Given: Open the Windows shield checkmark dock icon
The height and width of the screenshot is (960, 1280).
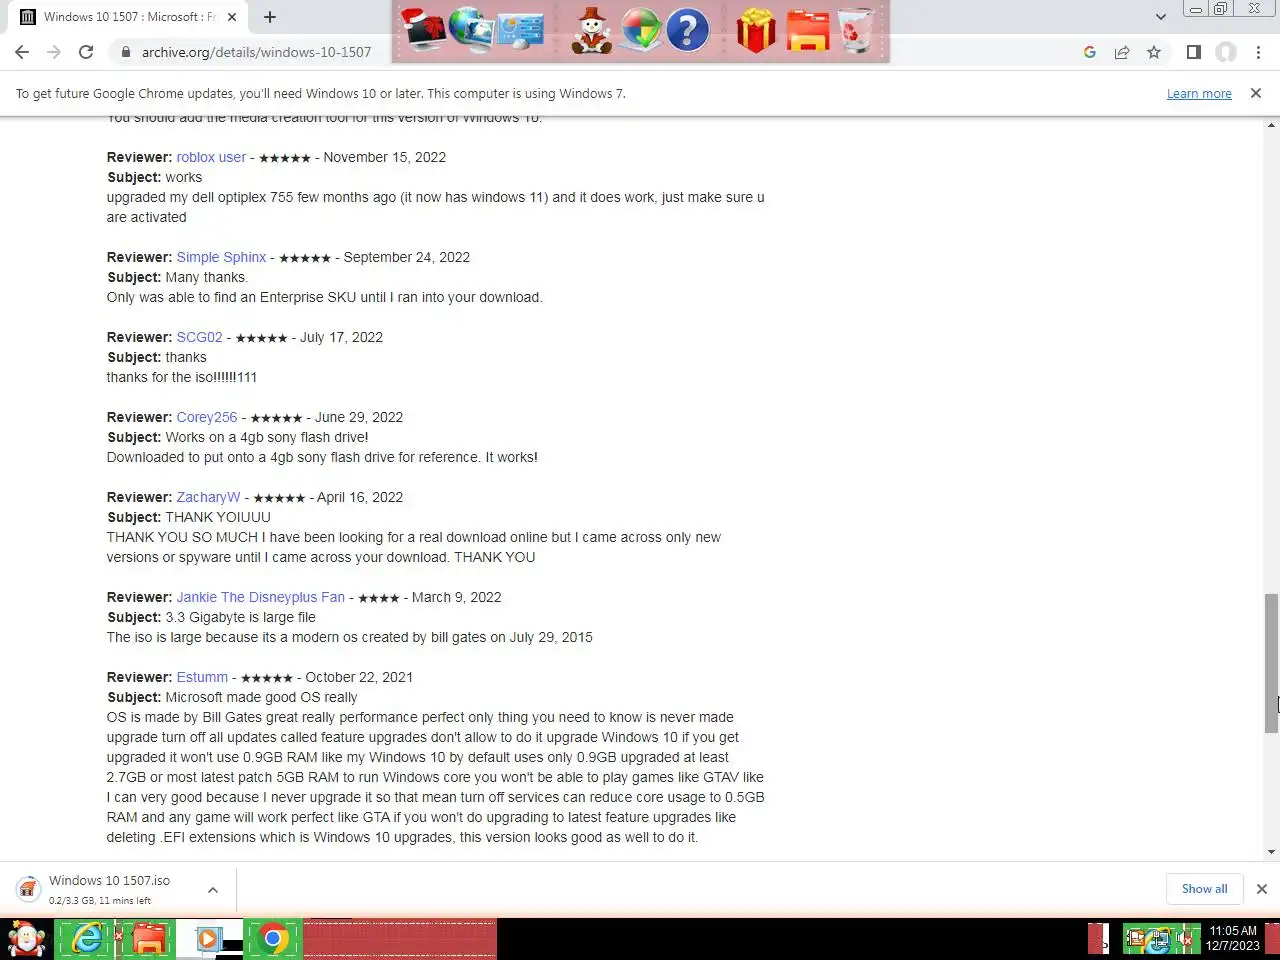Looking at the screenshot, I should (640, 30).
